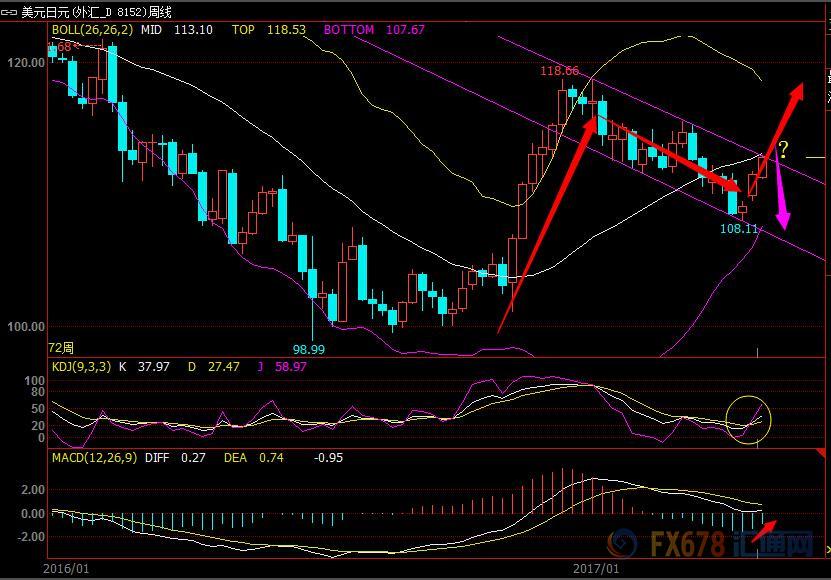The width and height of the screenshot is (831, 580).
Task: Open KDJ(9,3,3) indicator parameters label
Action: (81, 366)
